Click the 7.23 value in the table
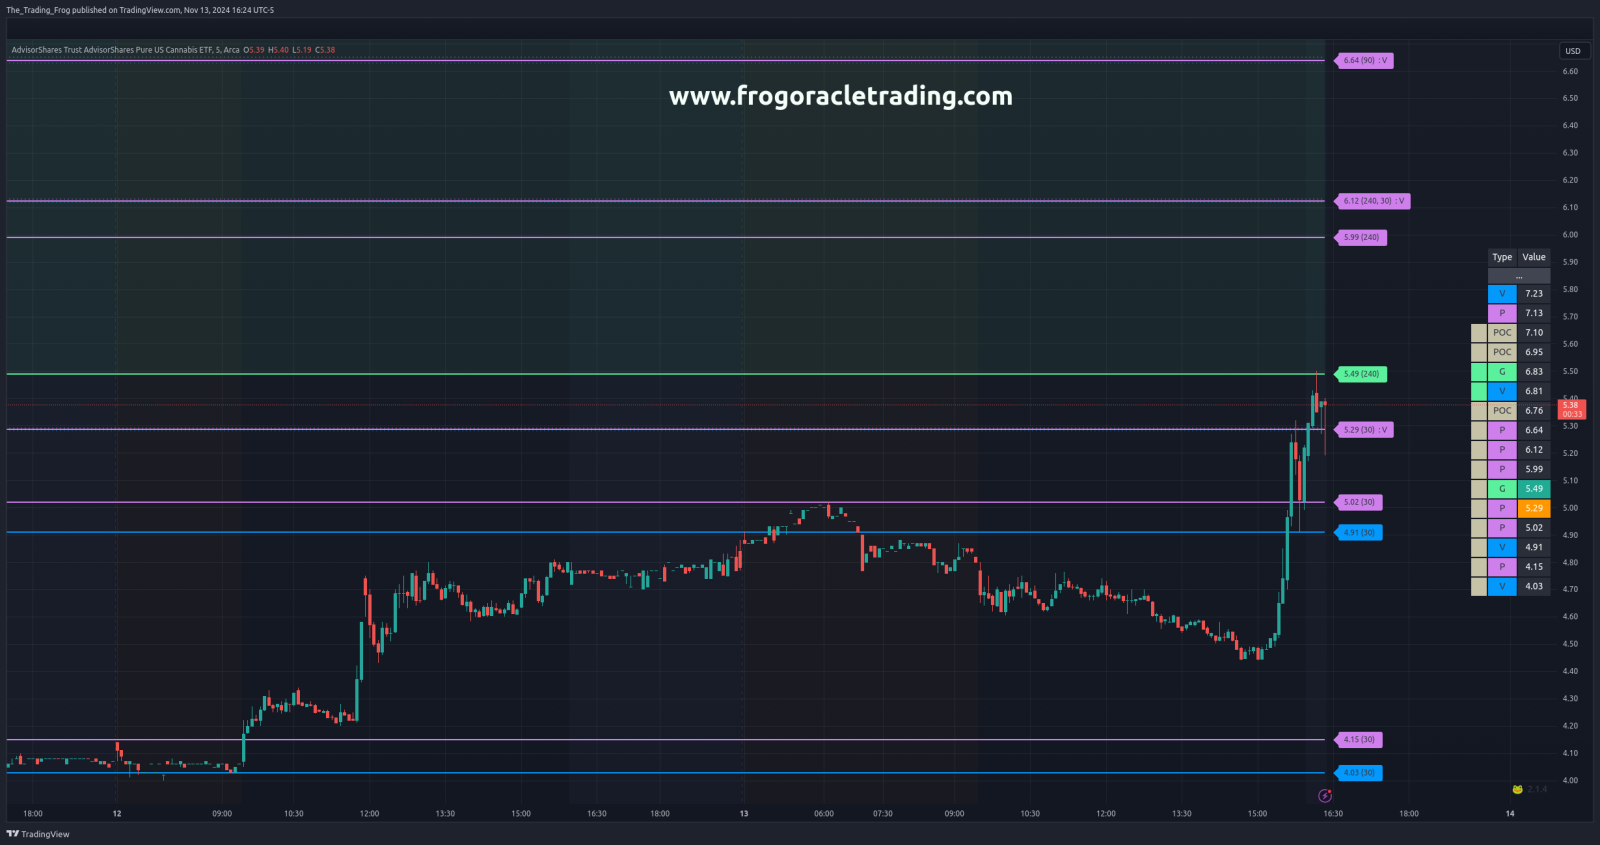This screenshot has width=1600, height=845. 1534,294
